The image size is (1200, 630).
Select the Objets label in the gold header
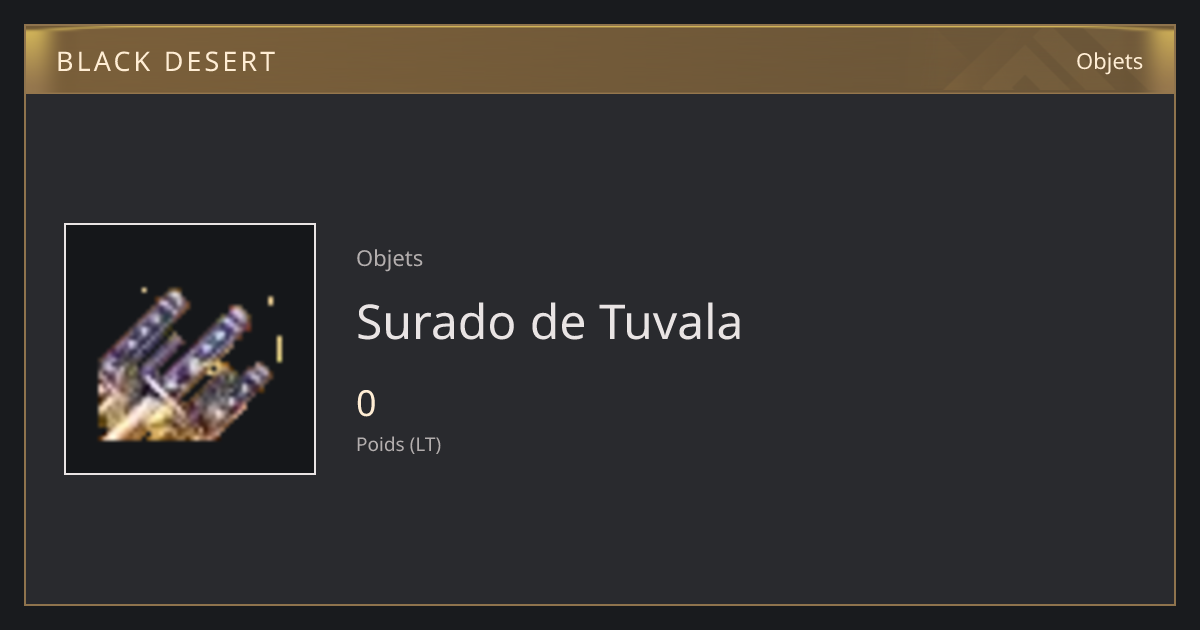tap(1109, 62)
